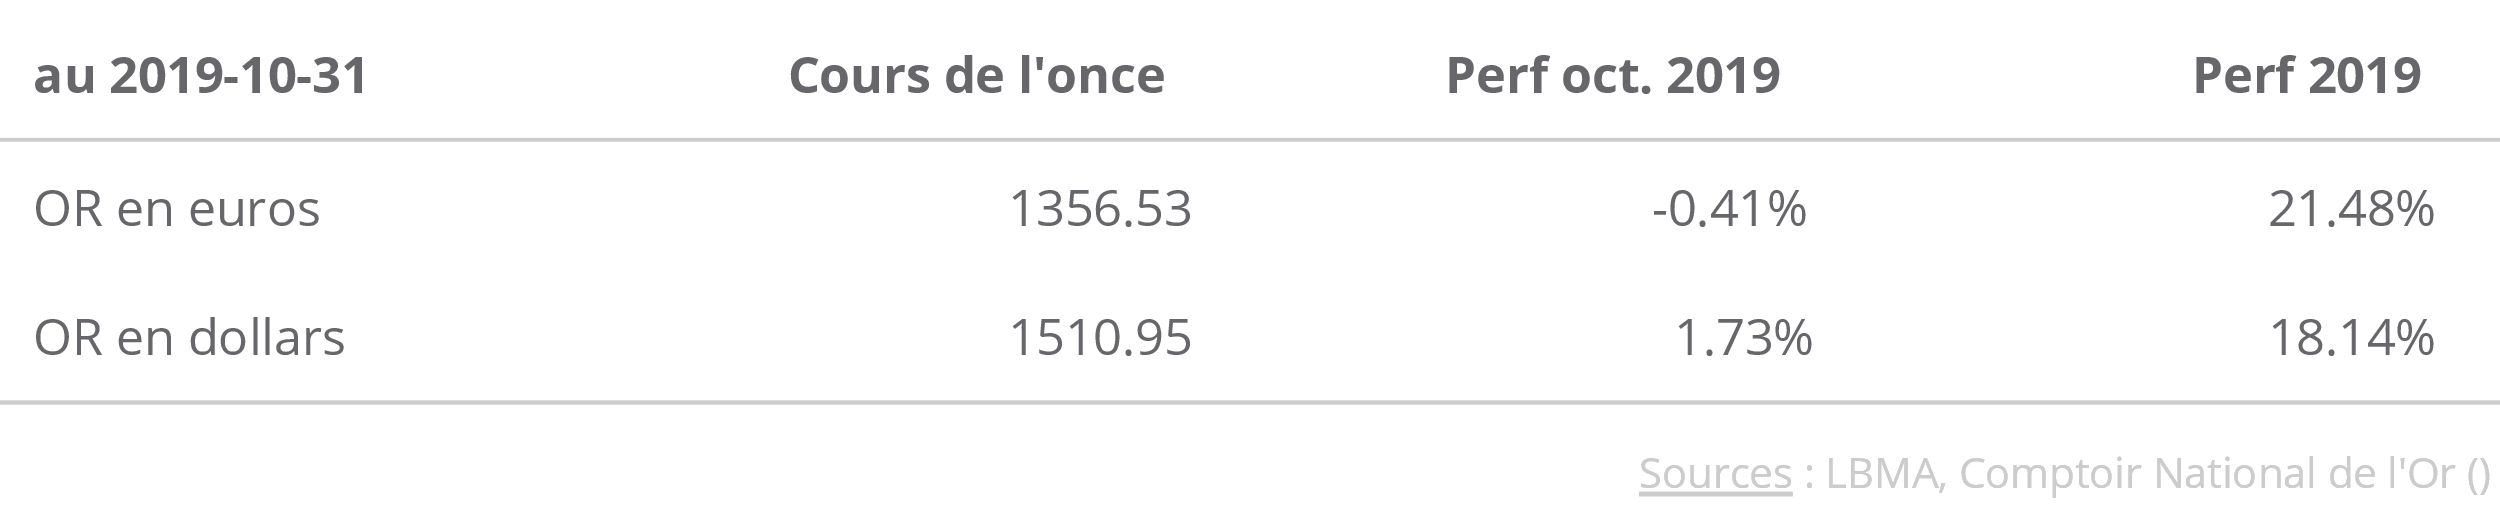Select the 18.14% yearly performance value
The height and width of the screenshot is (521, 2500).
pyautogui.click(x=2350, y=338)
